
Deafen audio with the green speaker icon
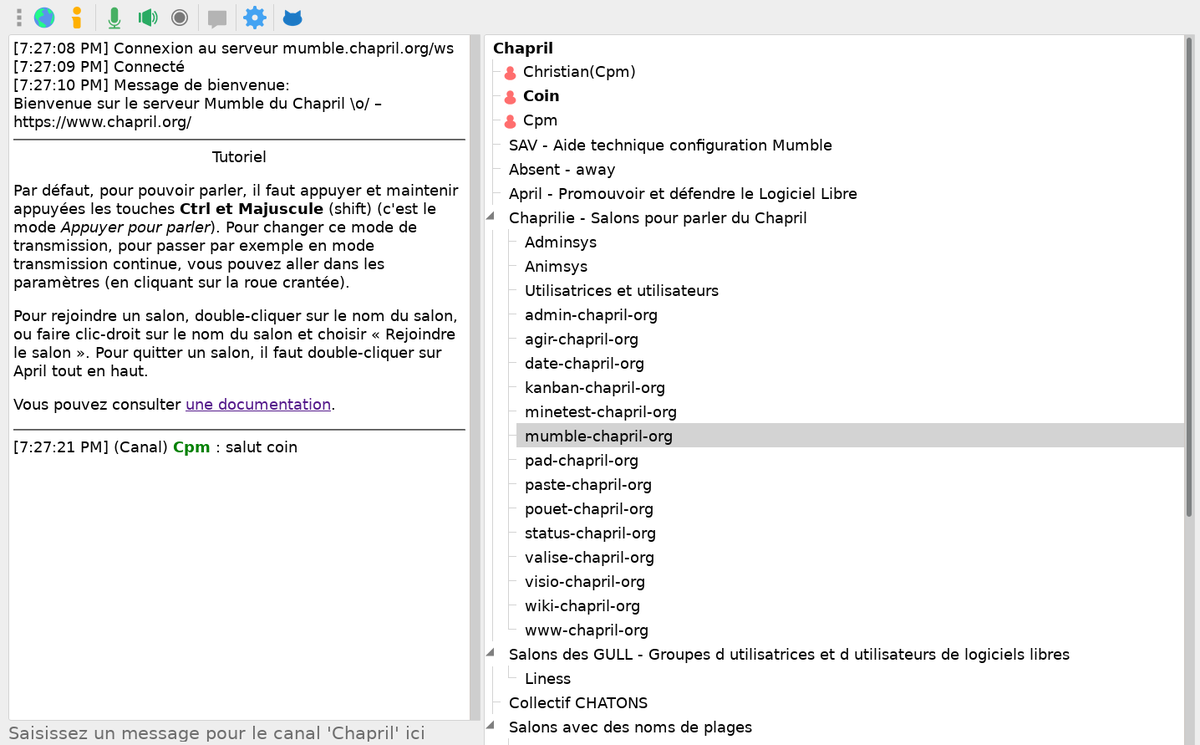pyautogui.click(x=148, y=17)
